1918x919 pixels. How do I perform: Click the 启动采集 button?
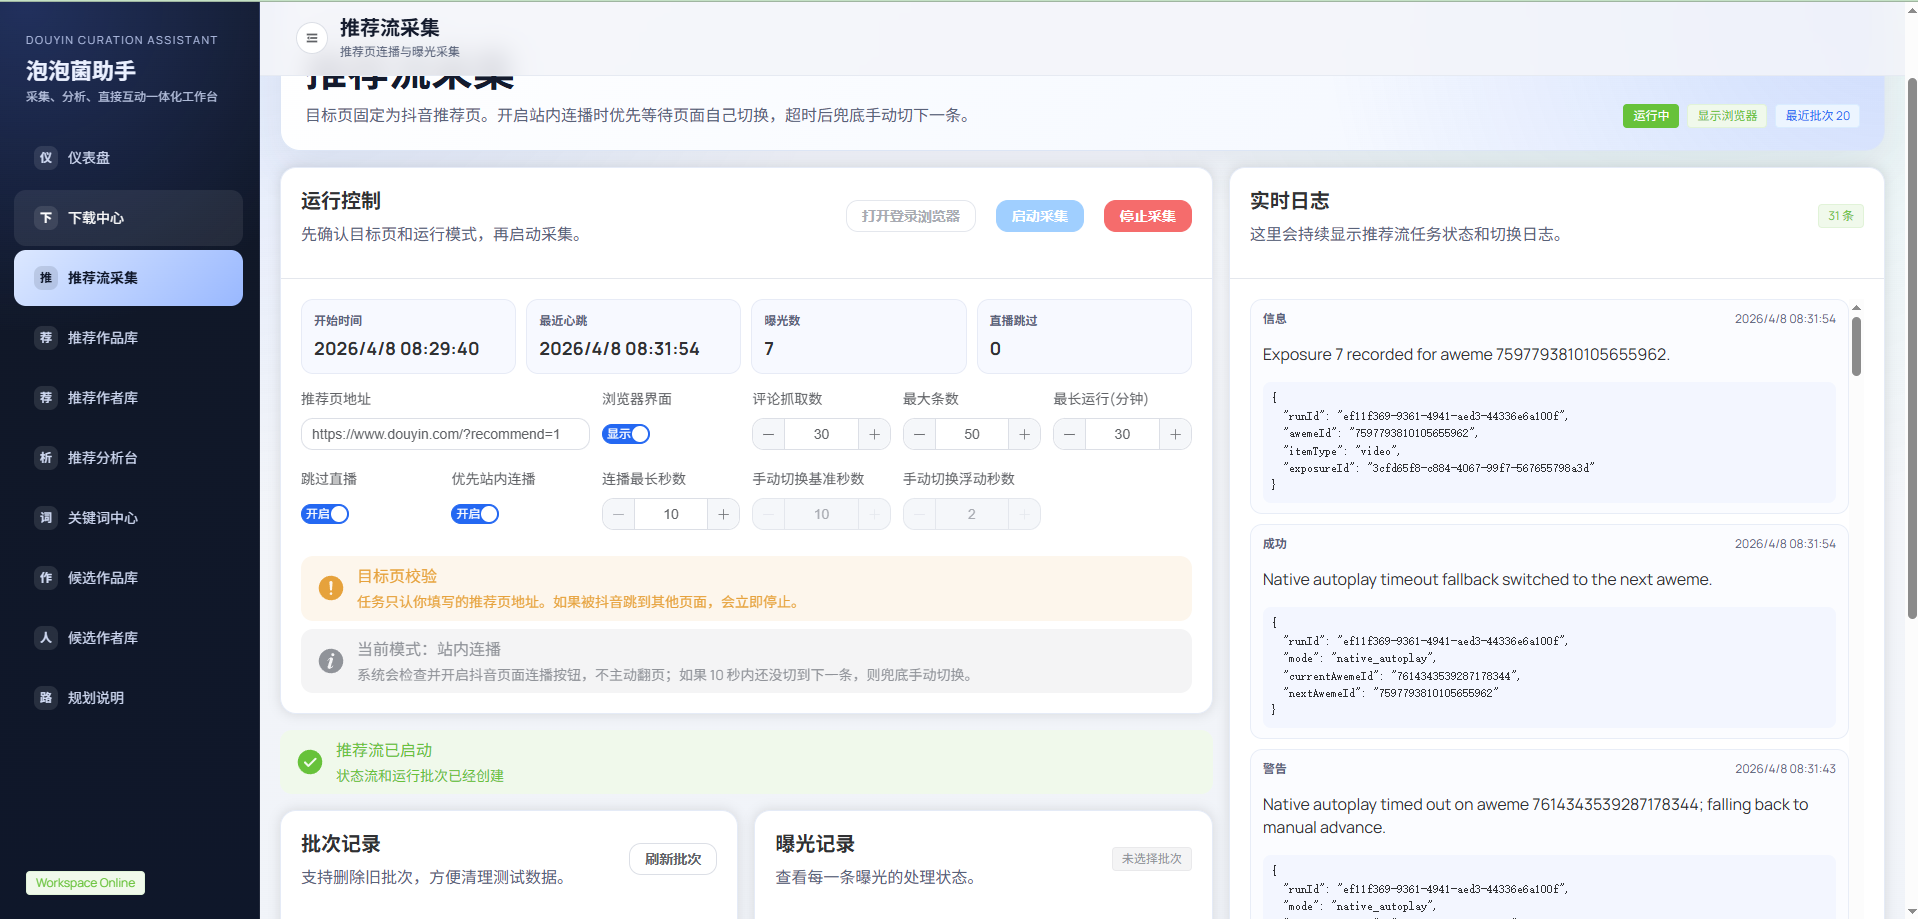coord(1040,216)
